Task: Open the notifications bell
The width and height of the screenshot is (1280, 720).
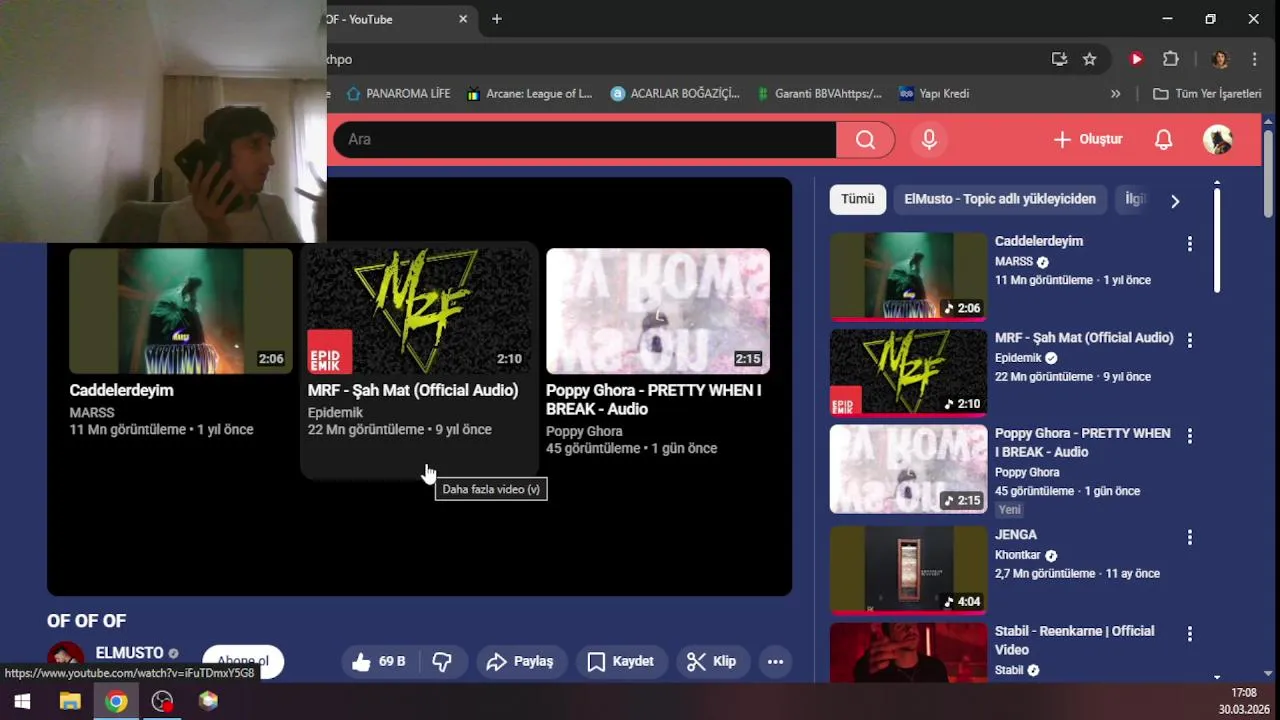Action: tap(1163, 140)
